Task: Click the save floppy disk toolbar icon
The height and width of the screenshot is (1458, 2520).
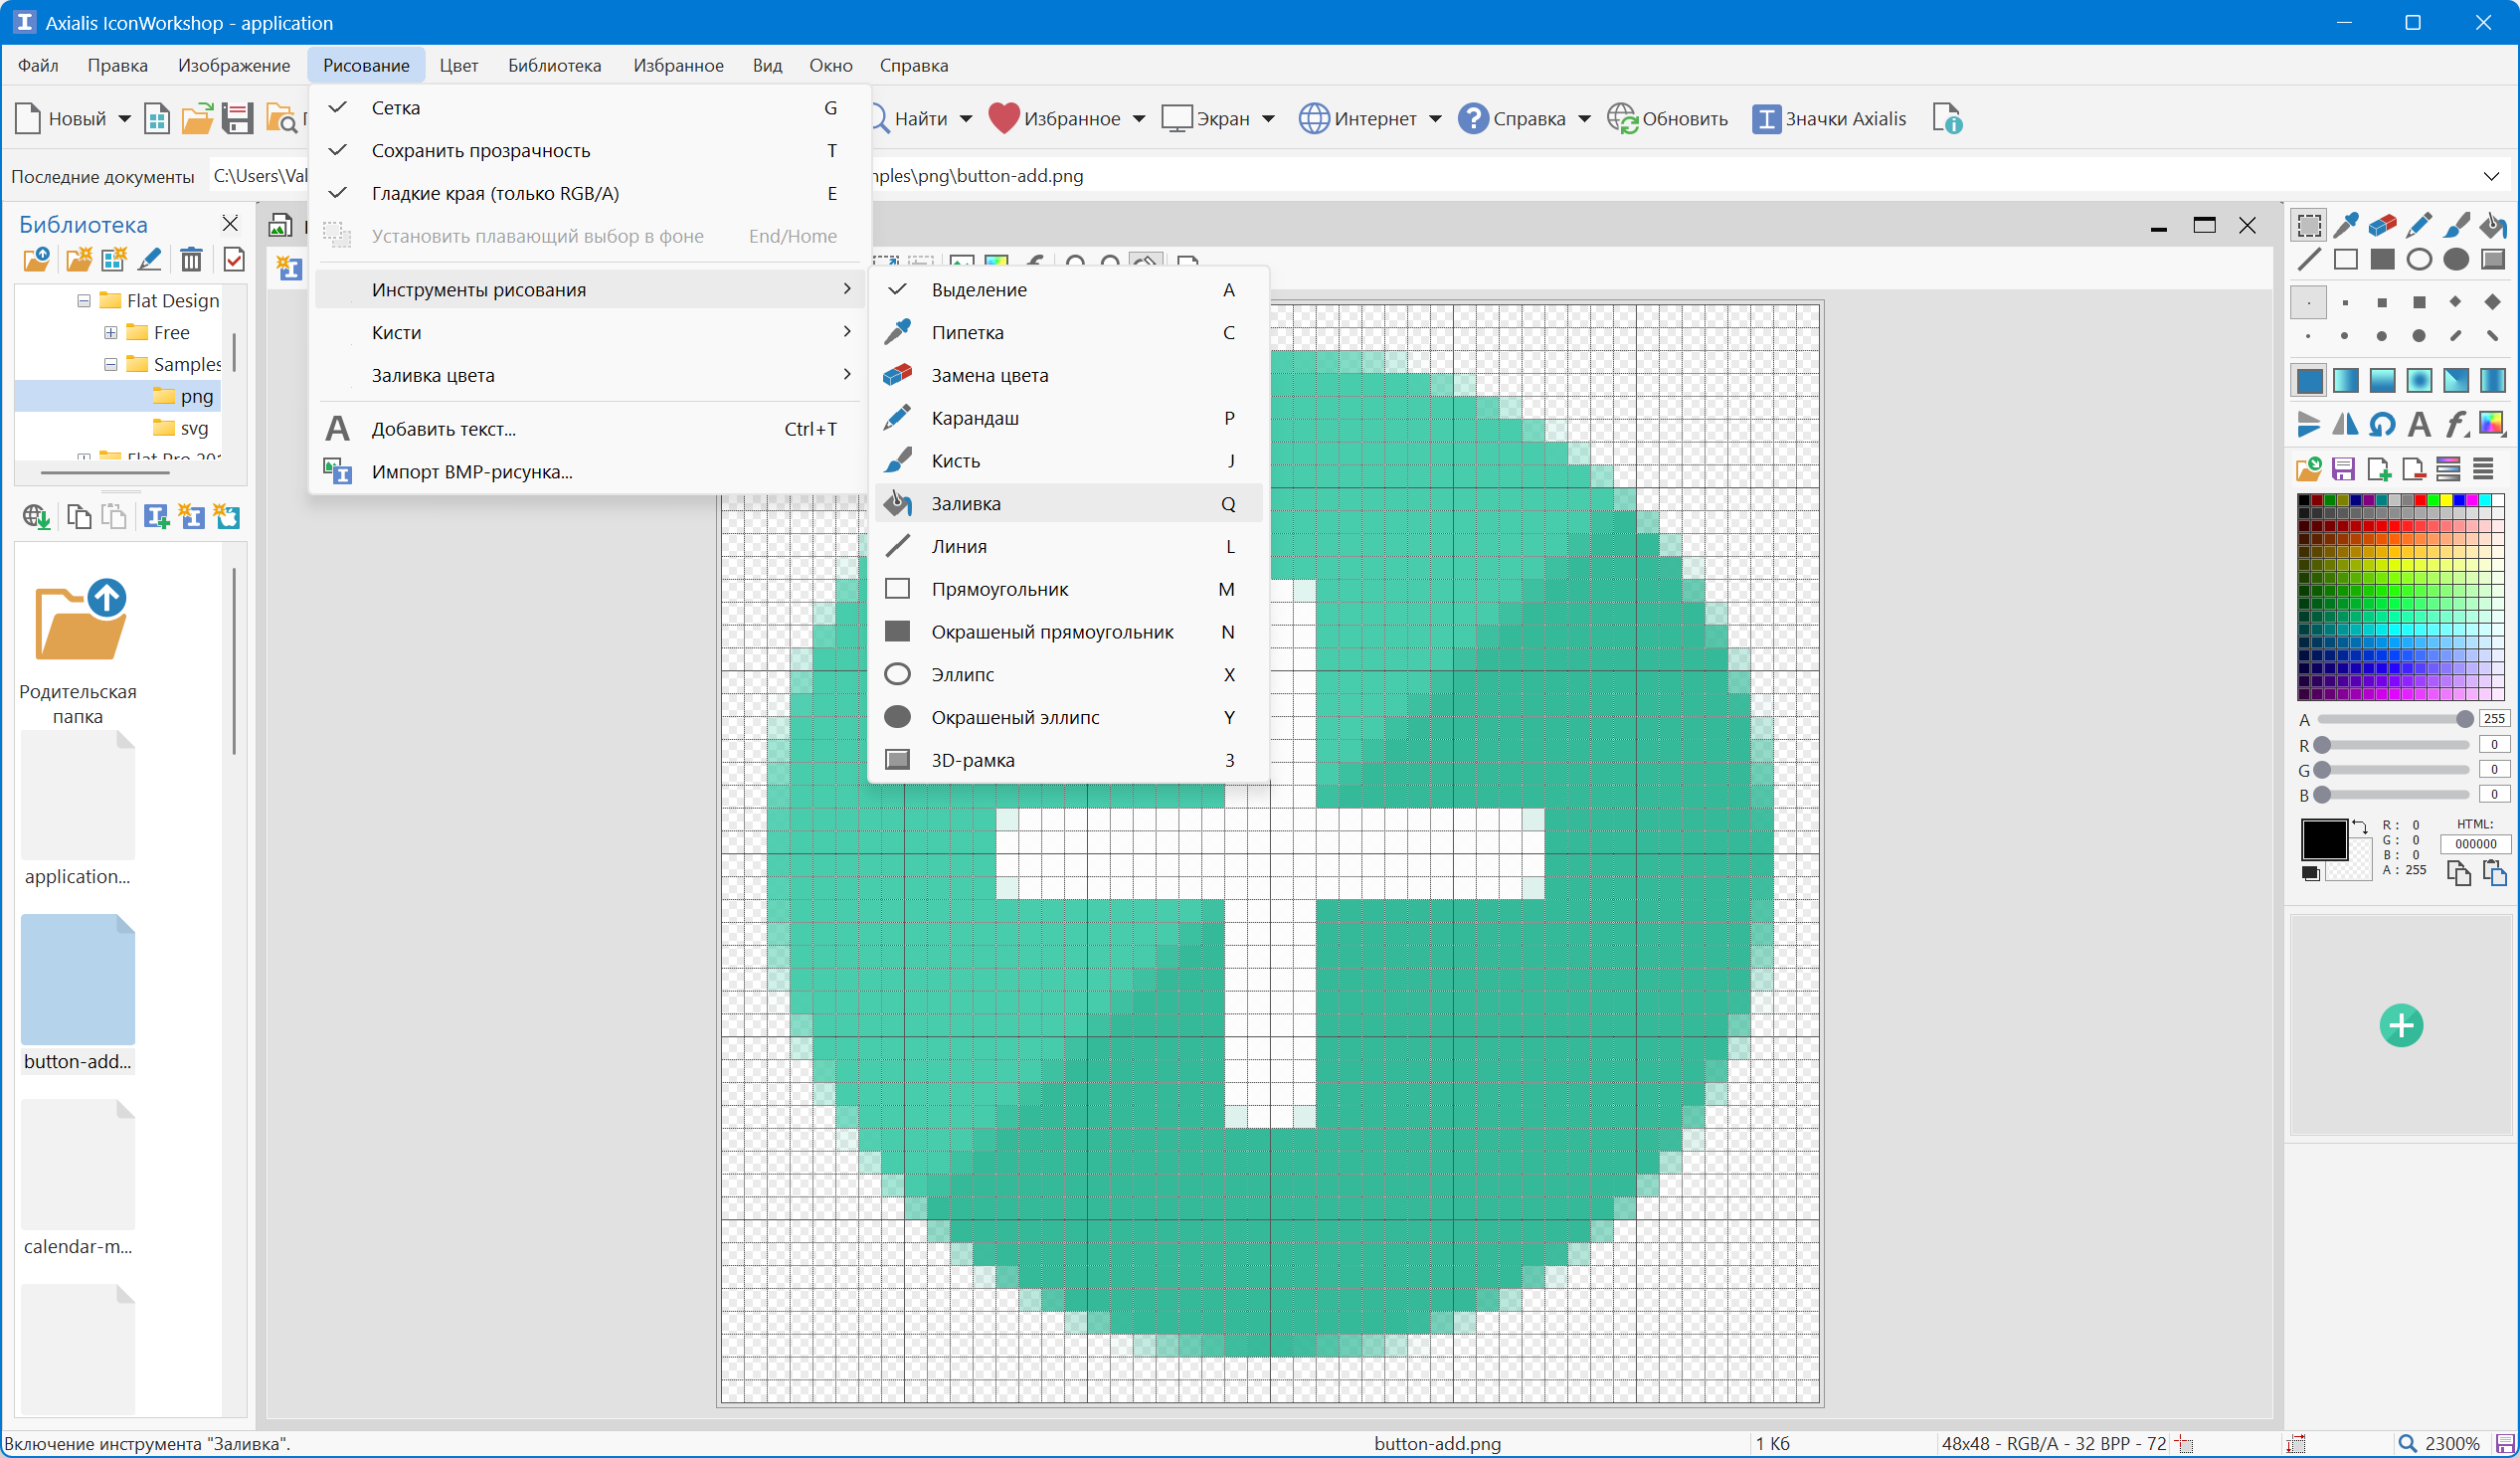Action: click(x=237, y=119)
